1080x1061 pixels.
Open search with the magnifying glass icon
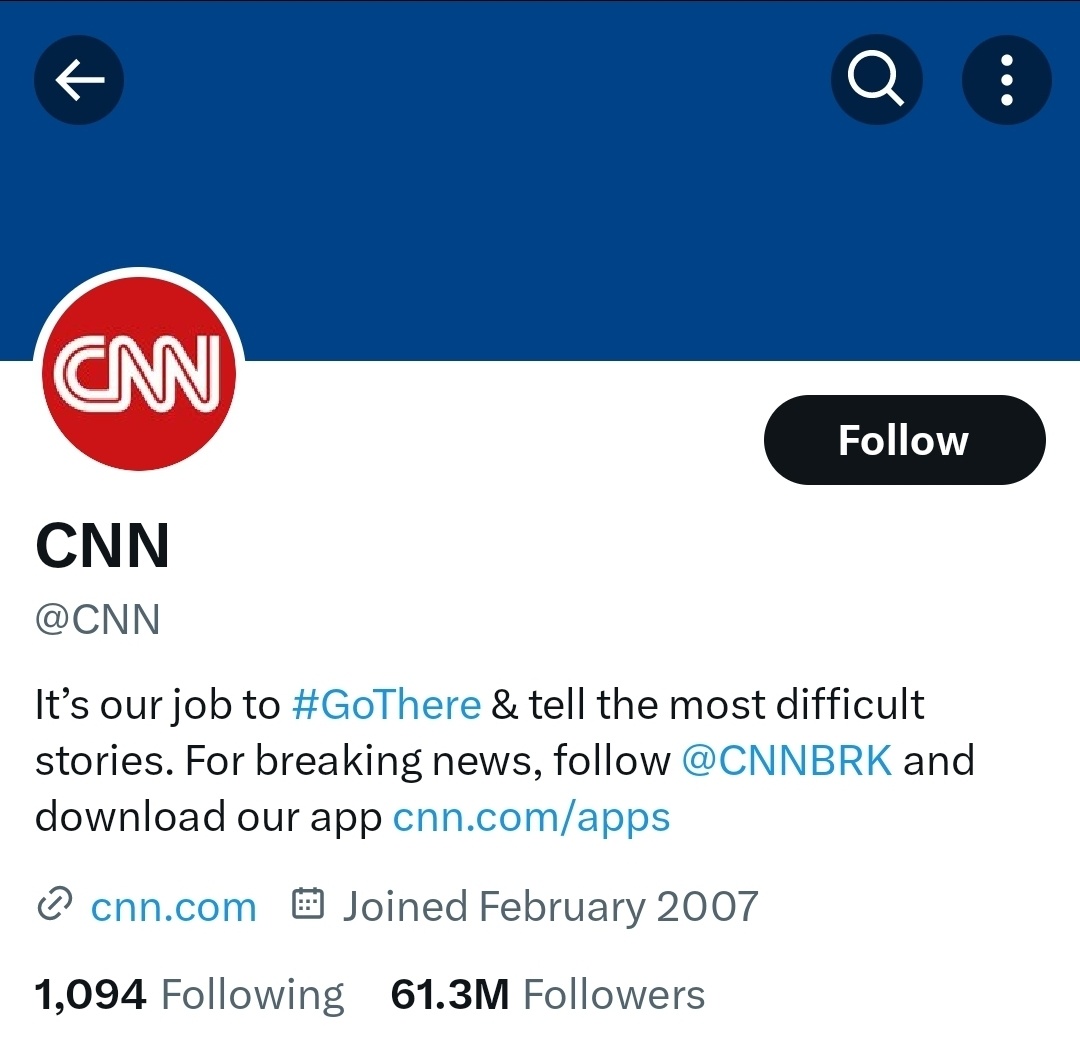click(x=876, y=80)
